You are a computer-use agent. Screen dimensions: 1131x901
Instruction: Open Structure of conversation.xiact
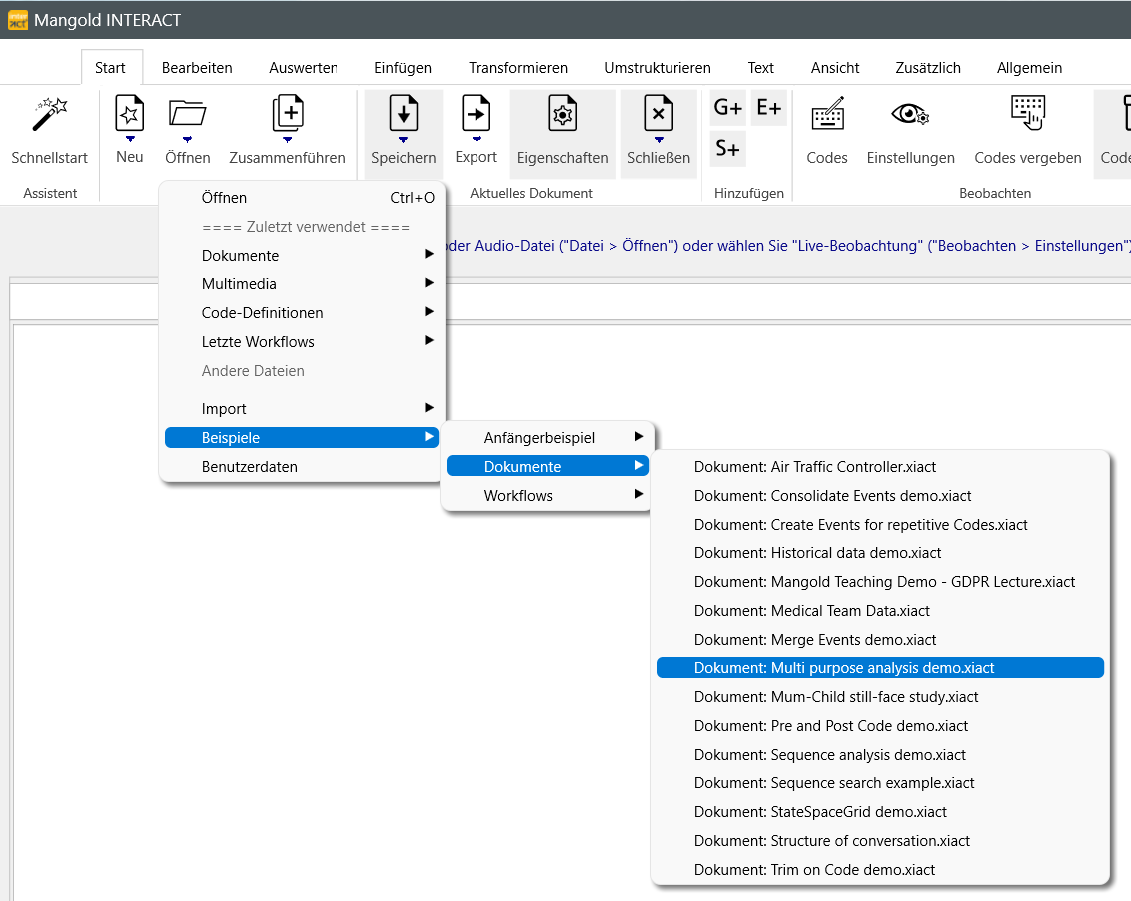(x=880, y=840)
